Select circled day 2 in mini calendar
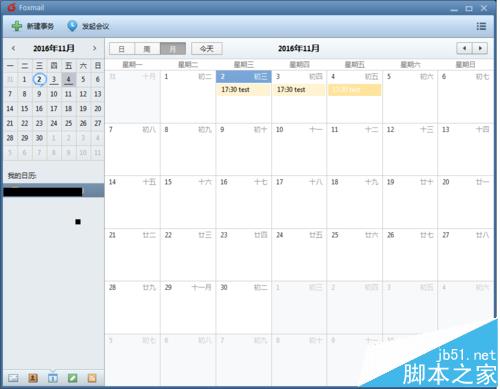Screen dimensions: 500x389 [x=39, y=79]
